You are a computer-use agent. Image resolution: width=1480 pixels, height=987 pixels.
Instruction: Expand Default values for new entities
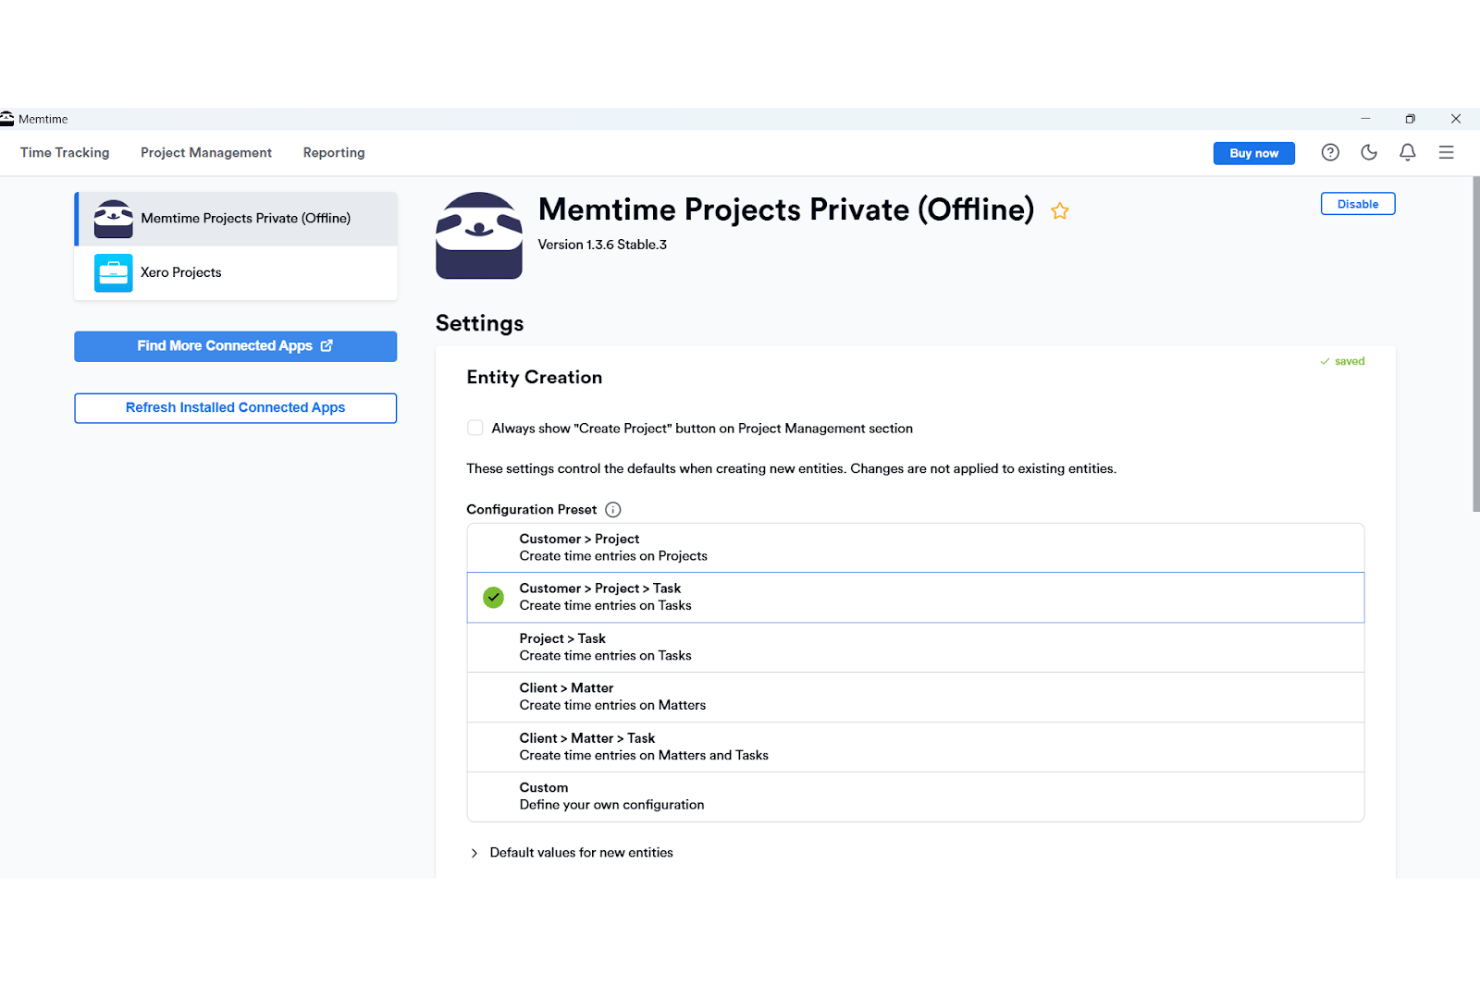(x=571, y=852)
